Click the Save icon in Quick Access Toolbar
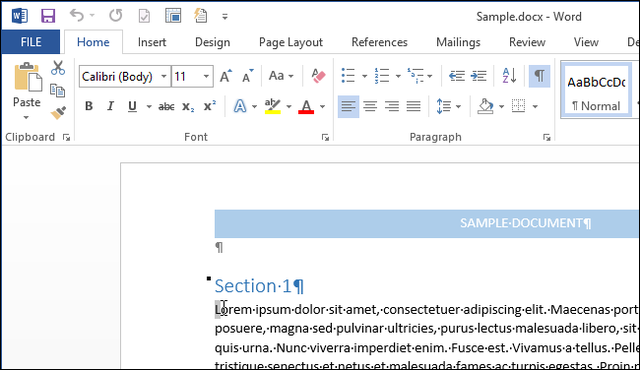This screenshot has width=640, height=370. click(48, 16)
